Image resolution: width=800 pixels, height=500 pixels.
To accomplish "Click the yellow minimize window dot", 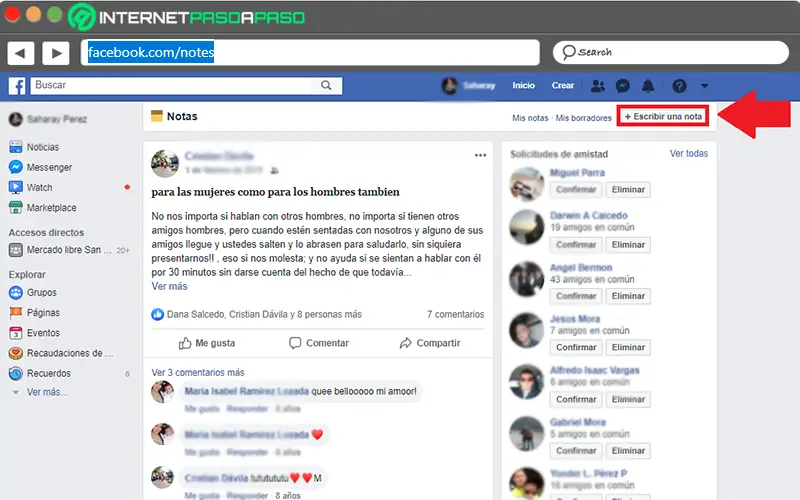I will coord(33,14).
